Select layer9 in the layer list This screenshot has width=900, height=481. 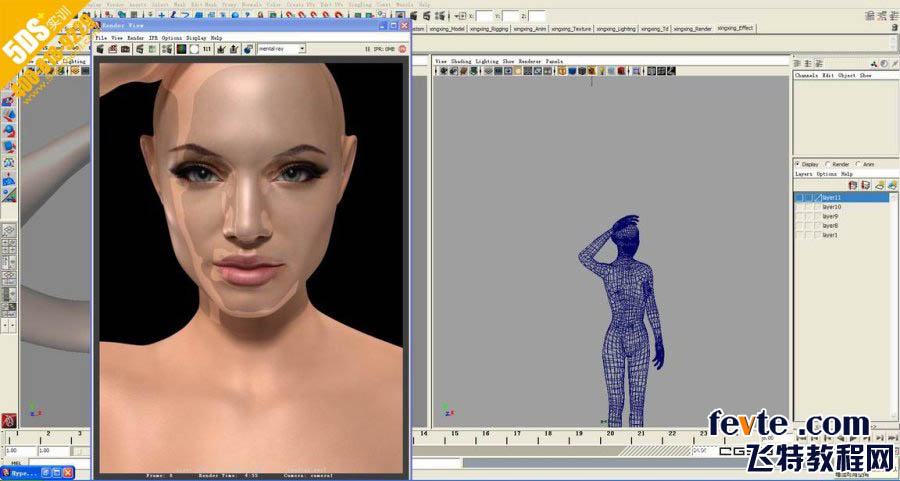pyautogui.click(x=830, y=216)
